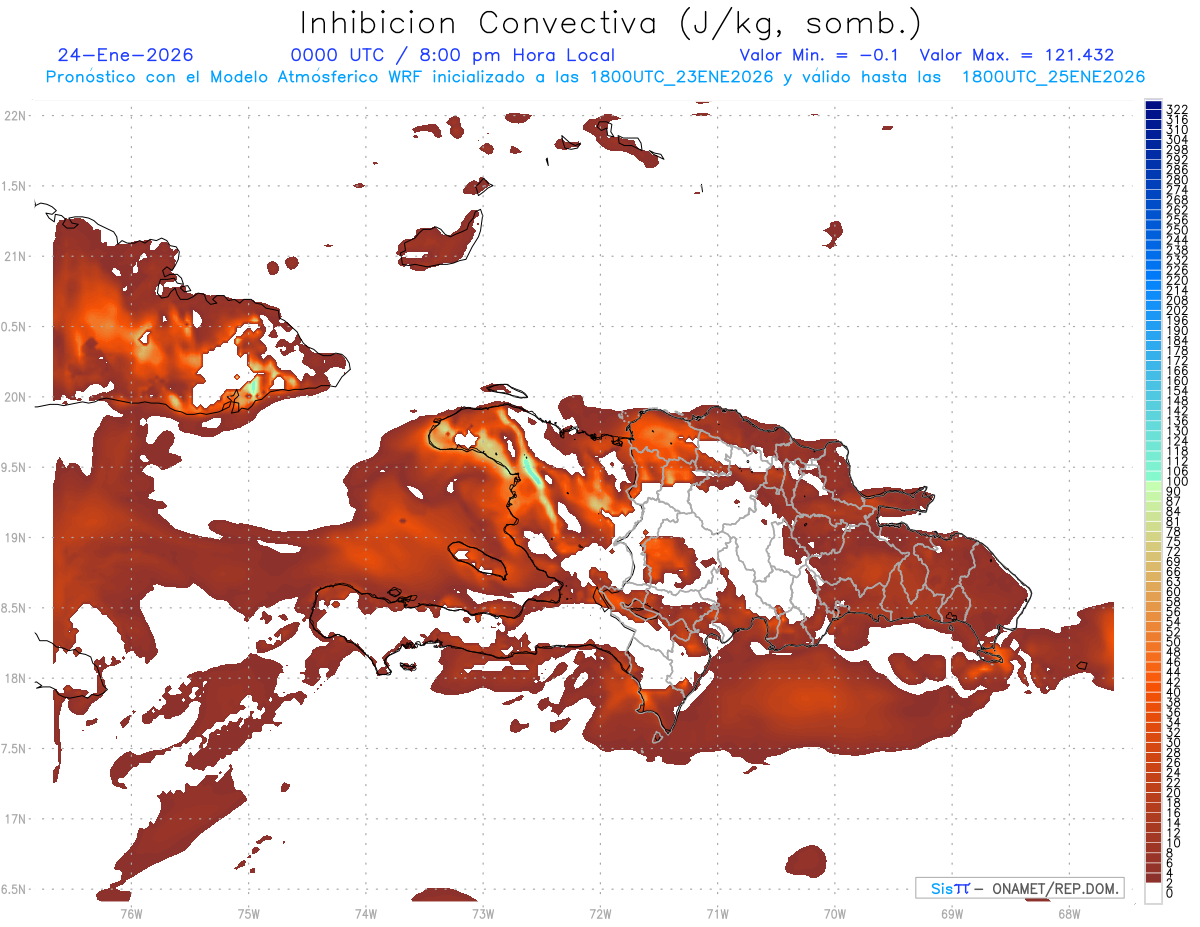Click the 1800UTC_25ENE2026 validity end time
Image resolution: width=1200 pixels, height=927 pixels.
pos(1053,77)
